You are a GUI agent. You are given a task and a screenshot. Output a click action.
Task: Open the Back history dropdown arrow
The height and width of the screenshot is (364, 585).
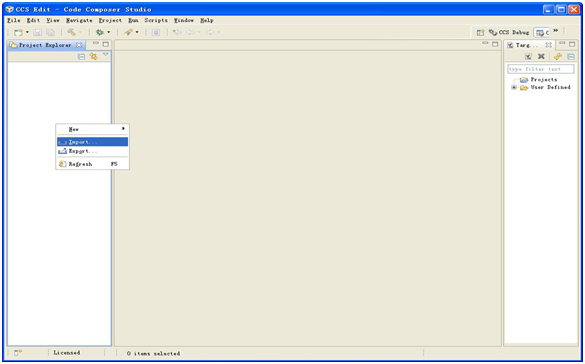point(199,32)
